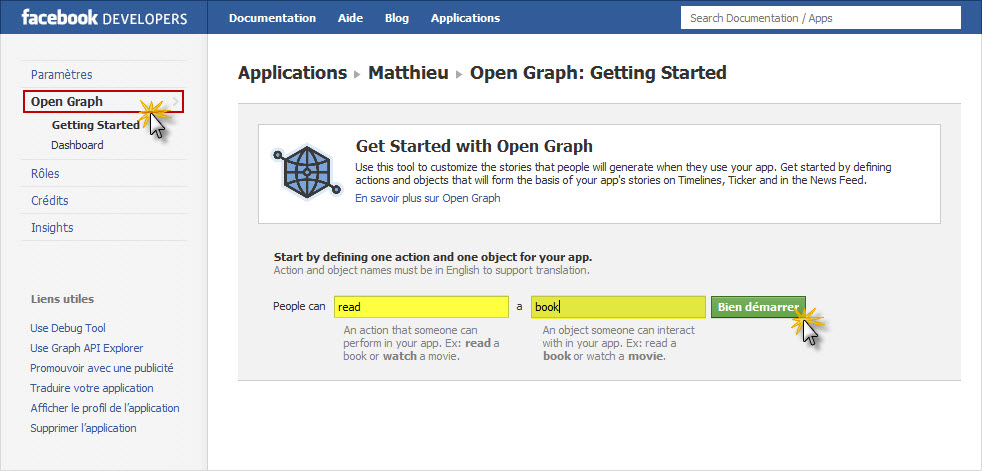The image size is (982, 471).
Task: Focus the action field containing "read"
Action: coord(421,307)
